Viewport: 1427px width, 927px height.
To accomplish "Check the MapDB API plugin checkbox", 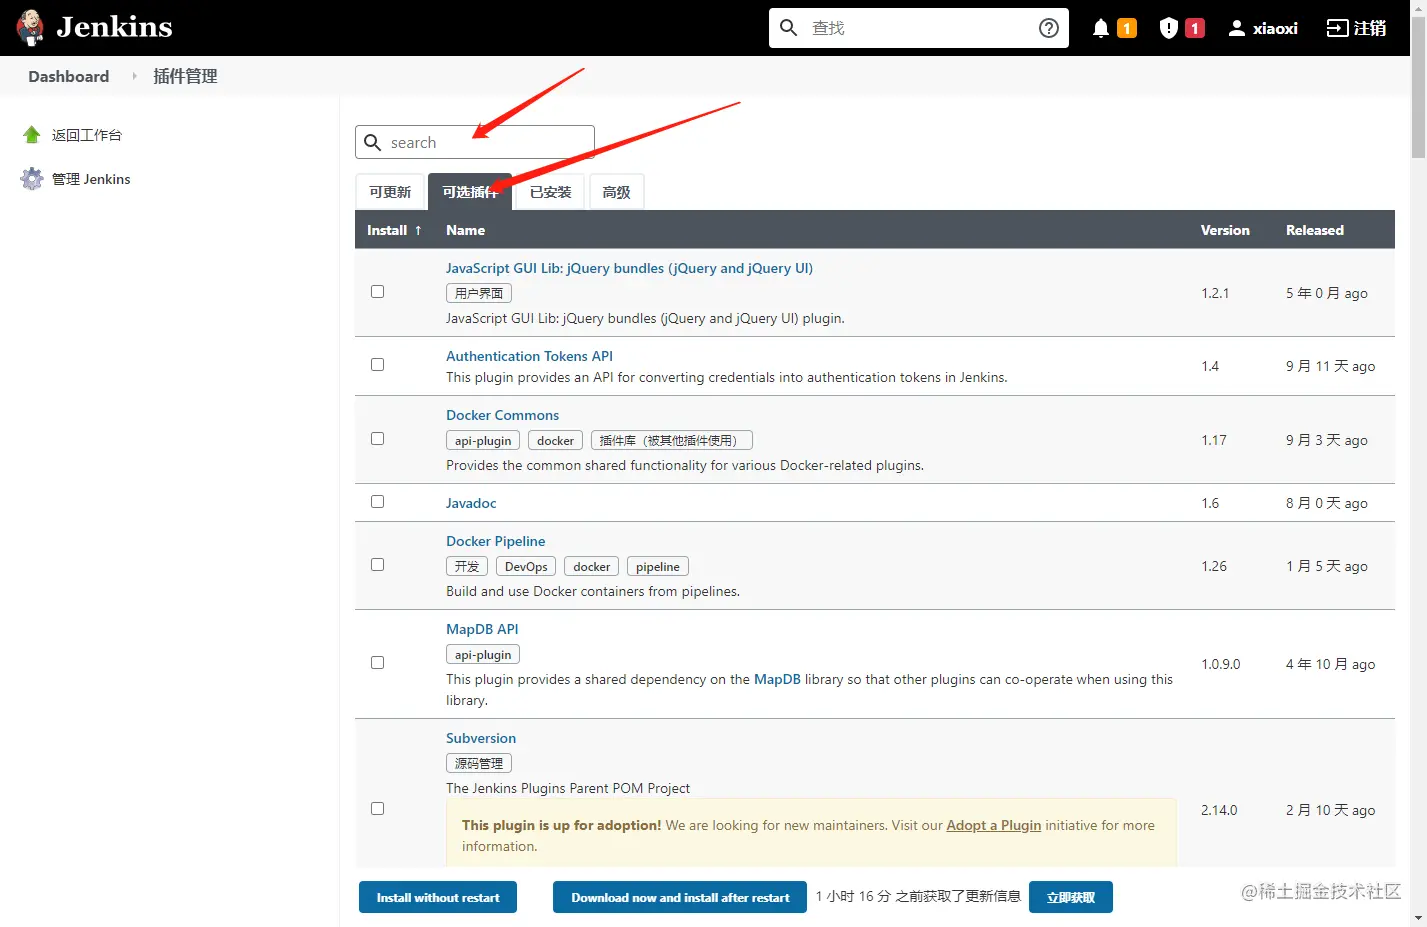I will (x=377, y=663).
